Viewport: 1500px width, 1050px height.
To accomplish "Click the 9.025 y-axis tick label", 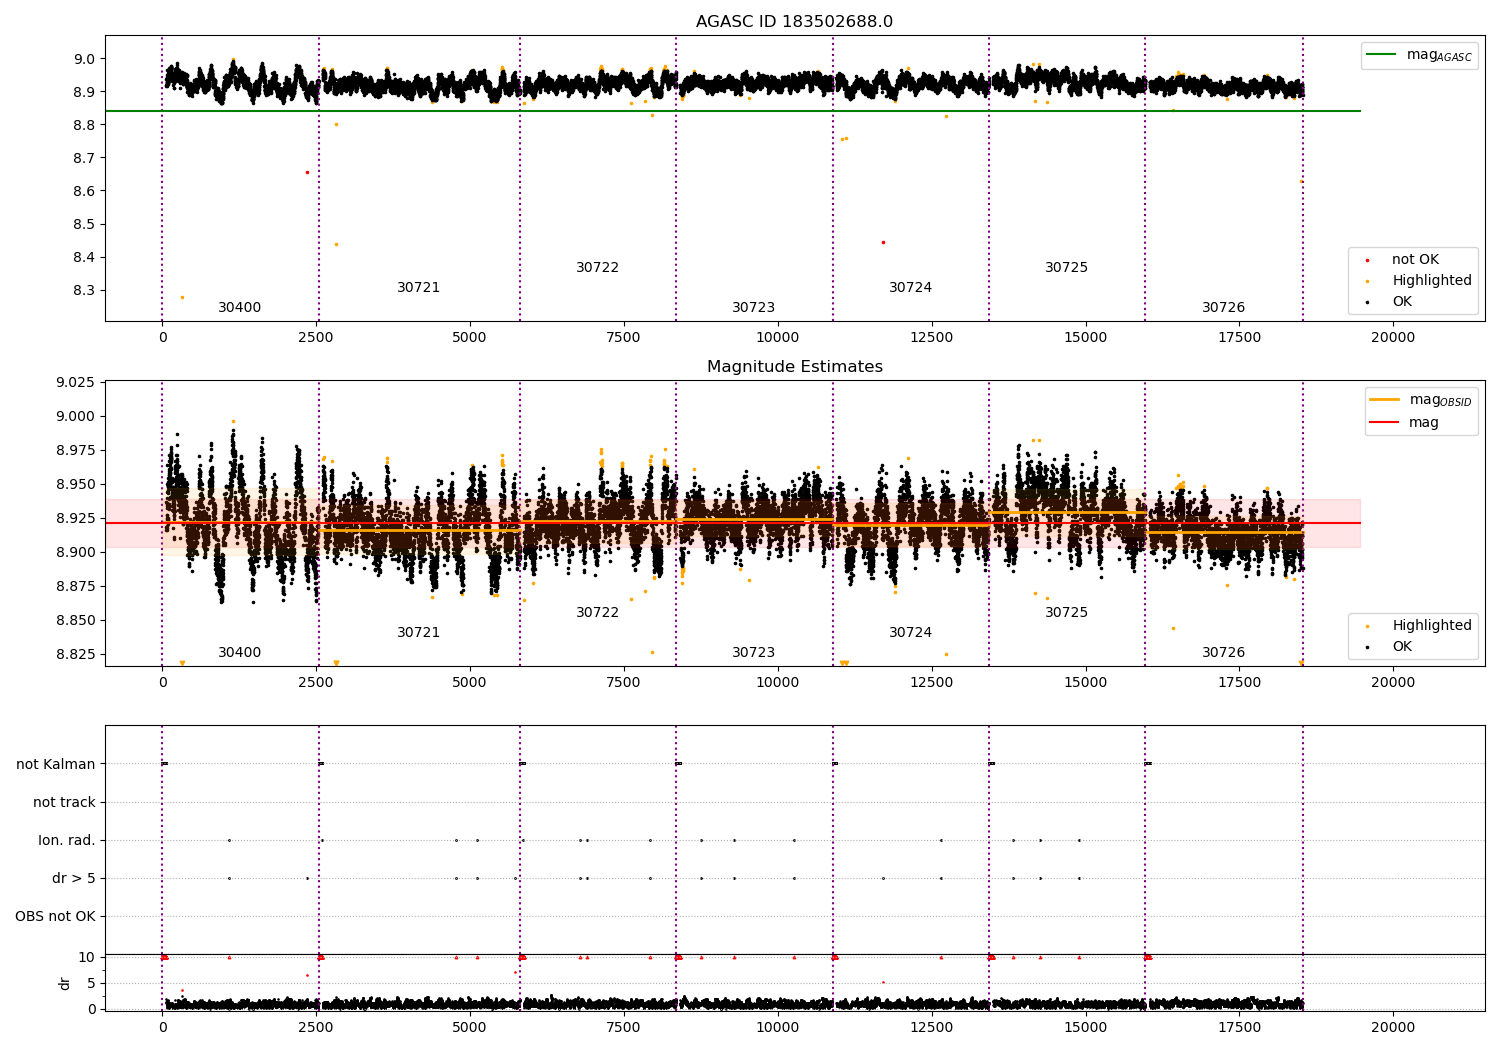I will (77, 383).
